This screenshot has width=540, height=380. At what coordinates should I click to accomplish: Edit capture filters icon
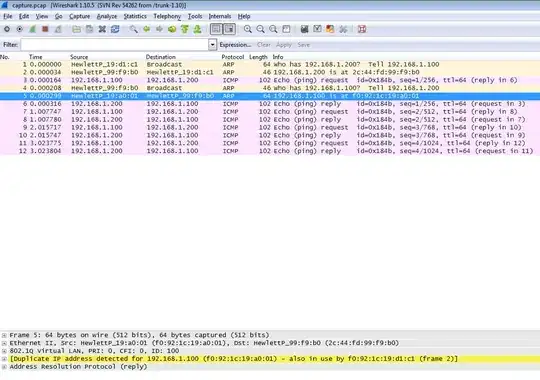pos(304,29)
